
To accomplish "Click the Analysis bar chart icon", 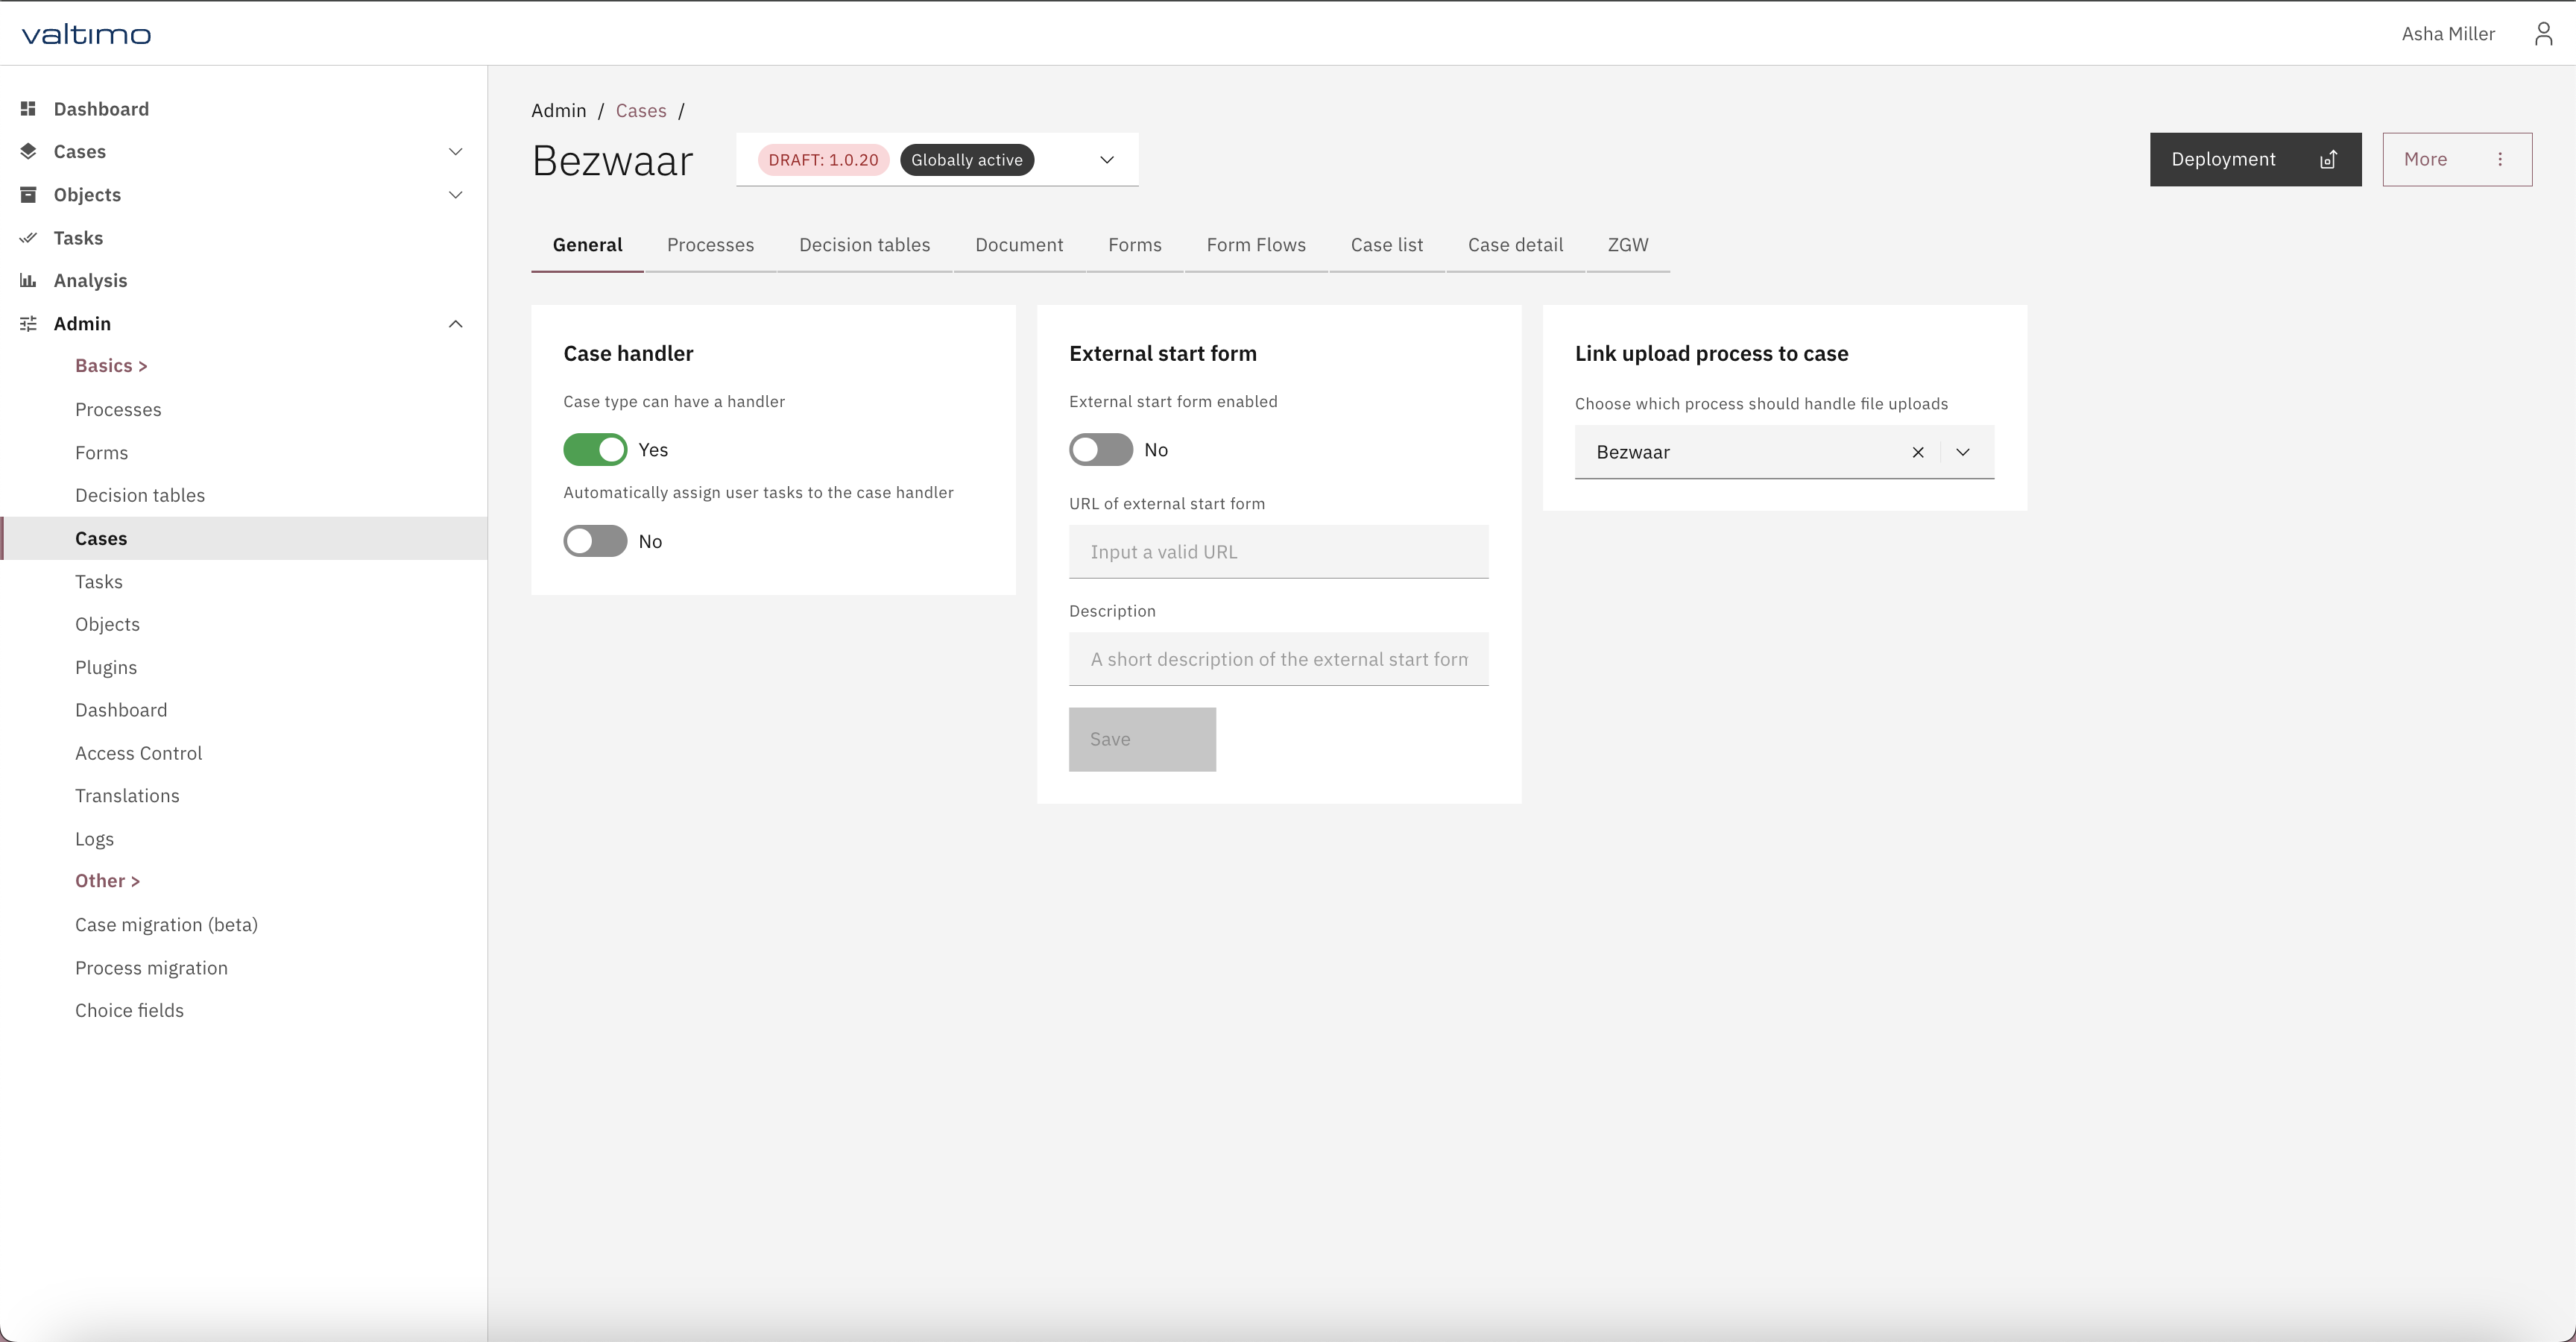I will [x=28, y=281].
